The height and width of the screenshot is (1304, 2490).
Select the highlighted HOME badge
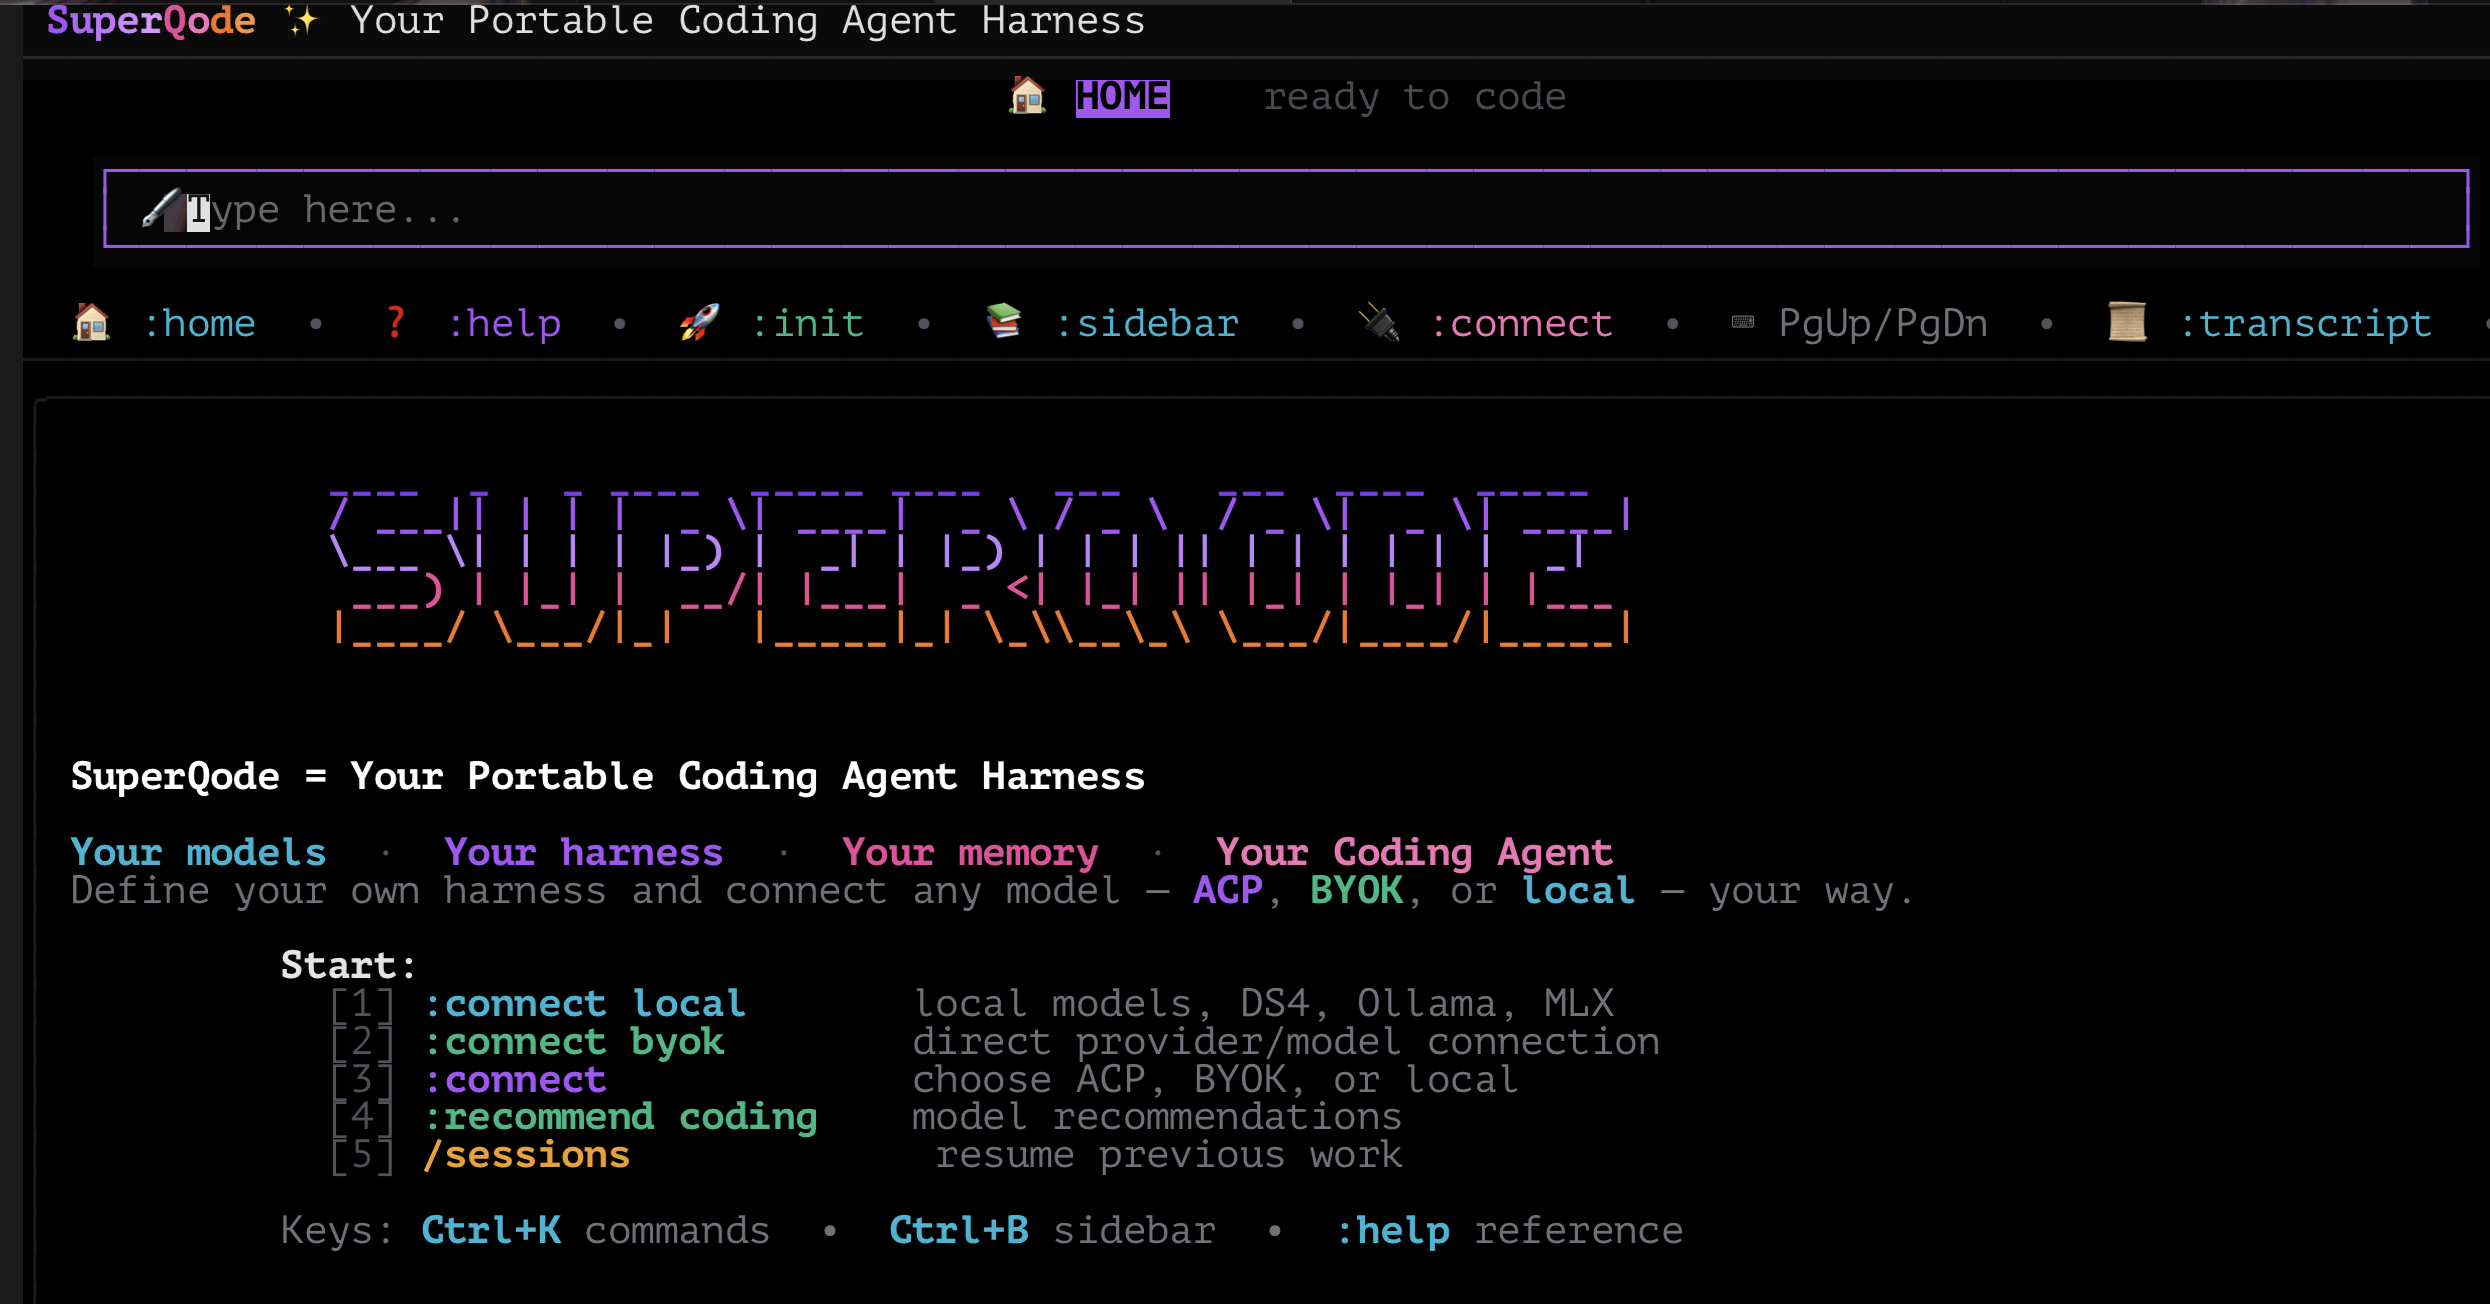pos(1122,97)
